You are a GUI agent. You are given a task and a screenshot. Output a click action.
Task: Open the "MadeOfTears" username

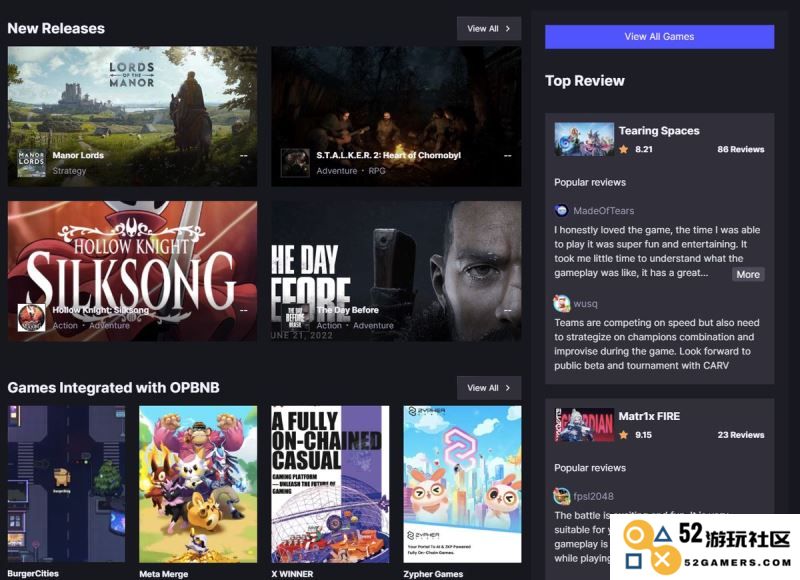tap(604, 211)
